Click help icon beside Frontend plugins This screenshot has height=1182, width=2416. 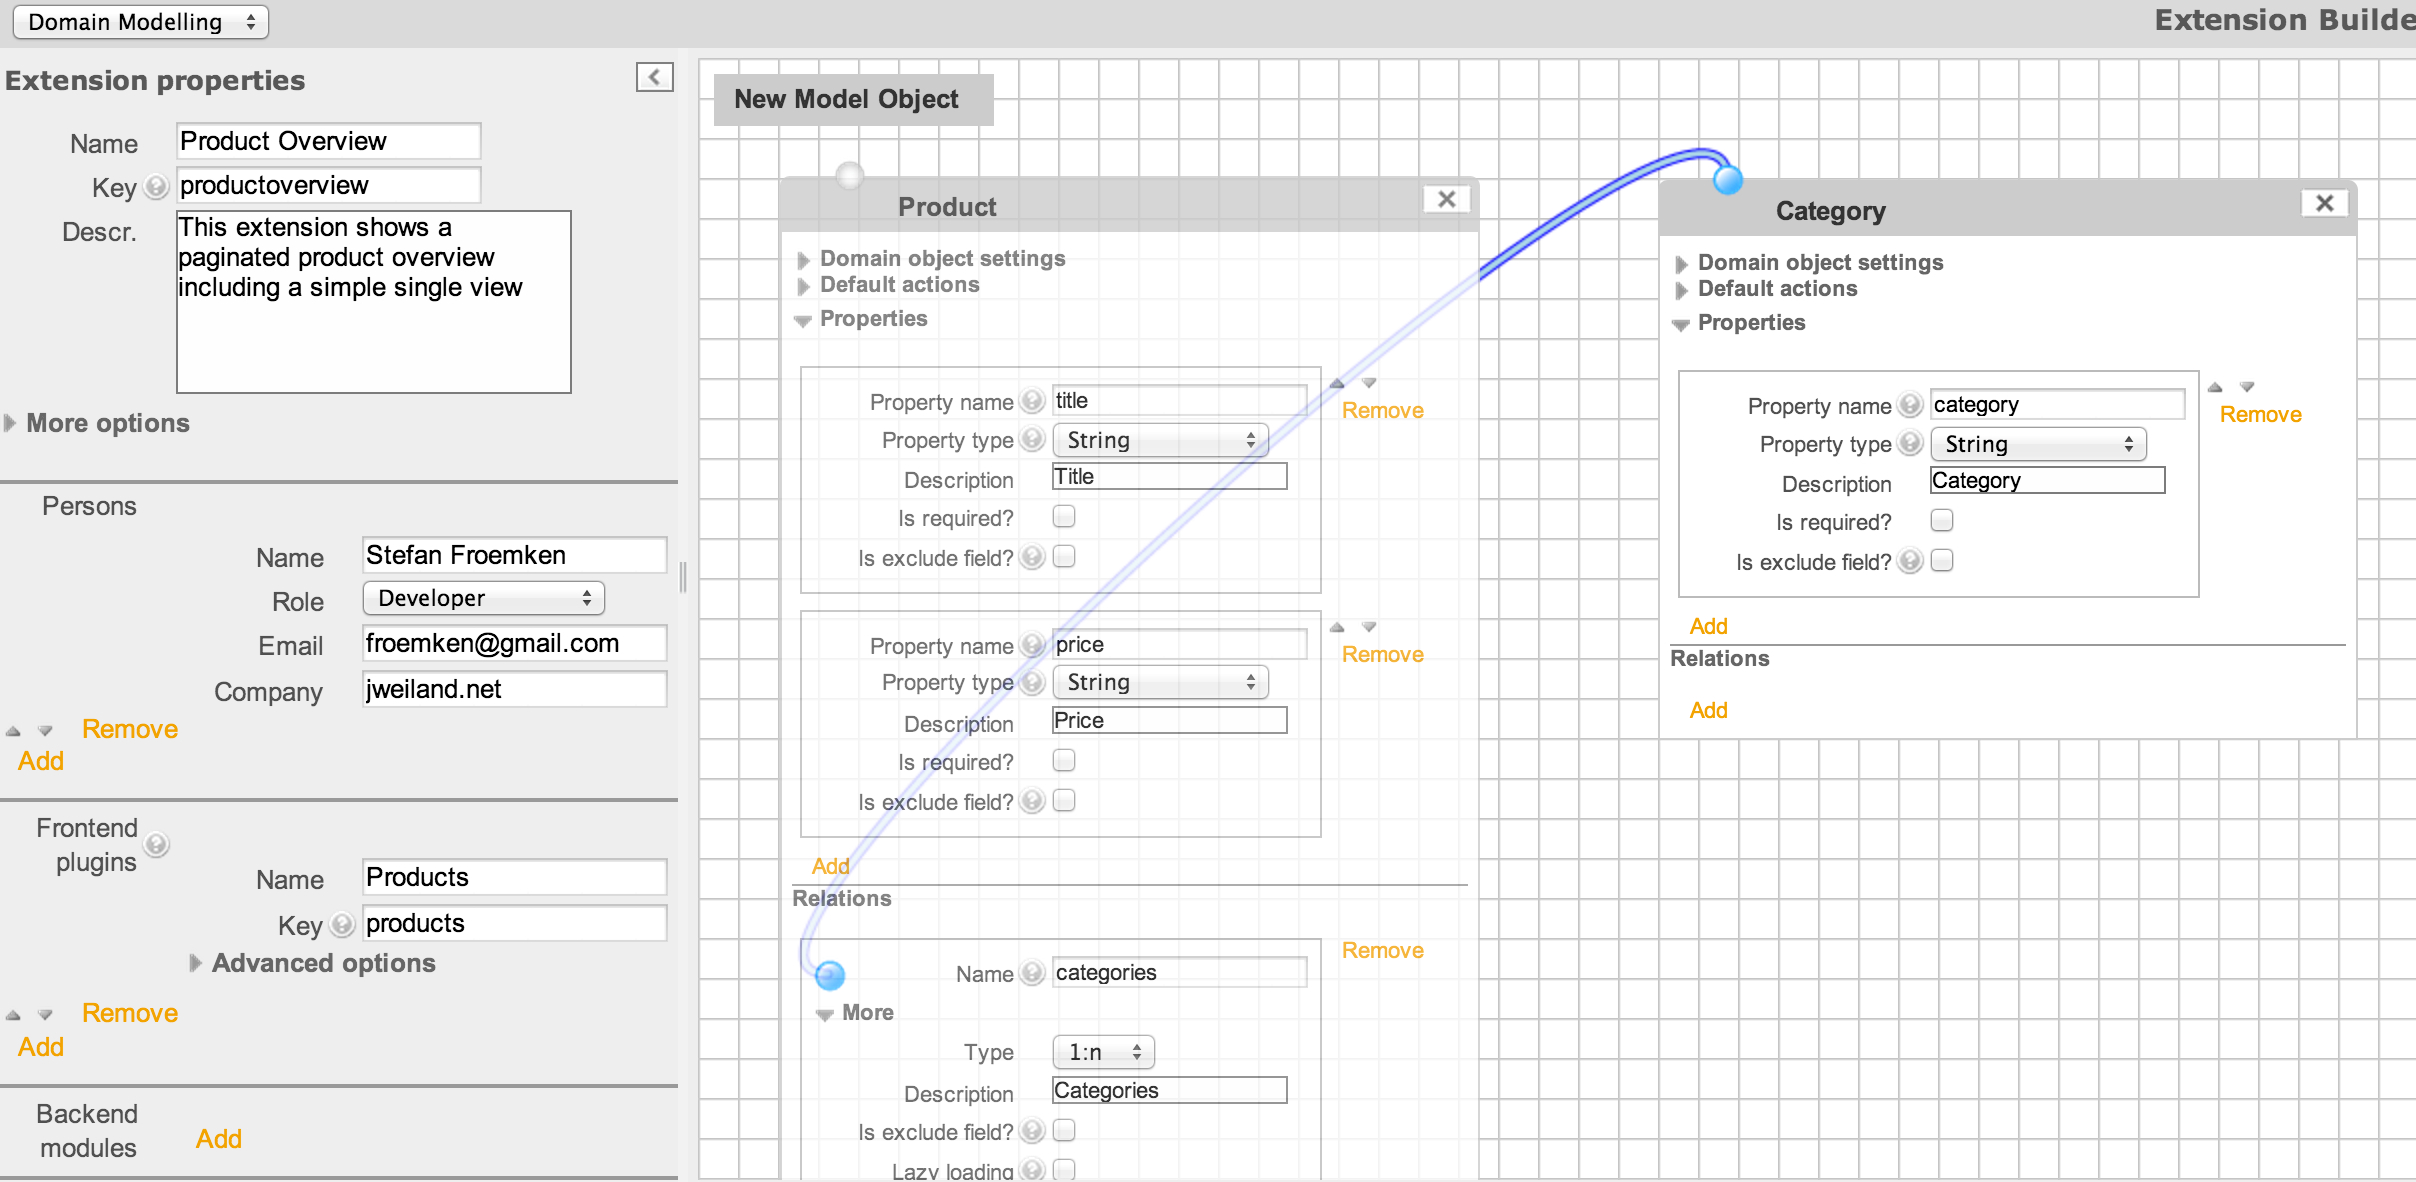(156, 845)
